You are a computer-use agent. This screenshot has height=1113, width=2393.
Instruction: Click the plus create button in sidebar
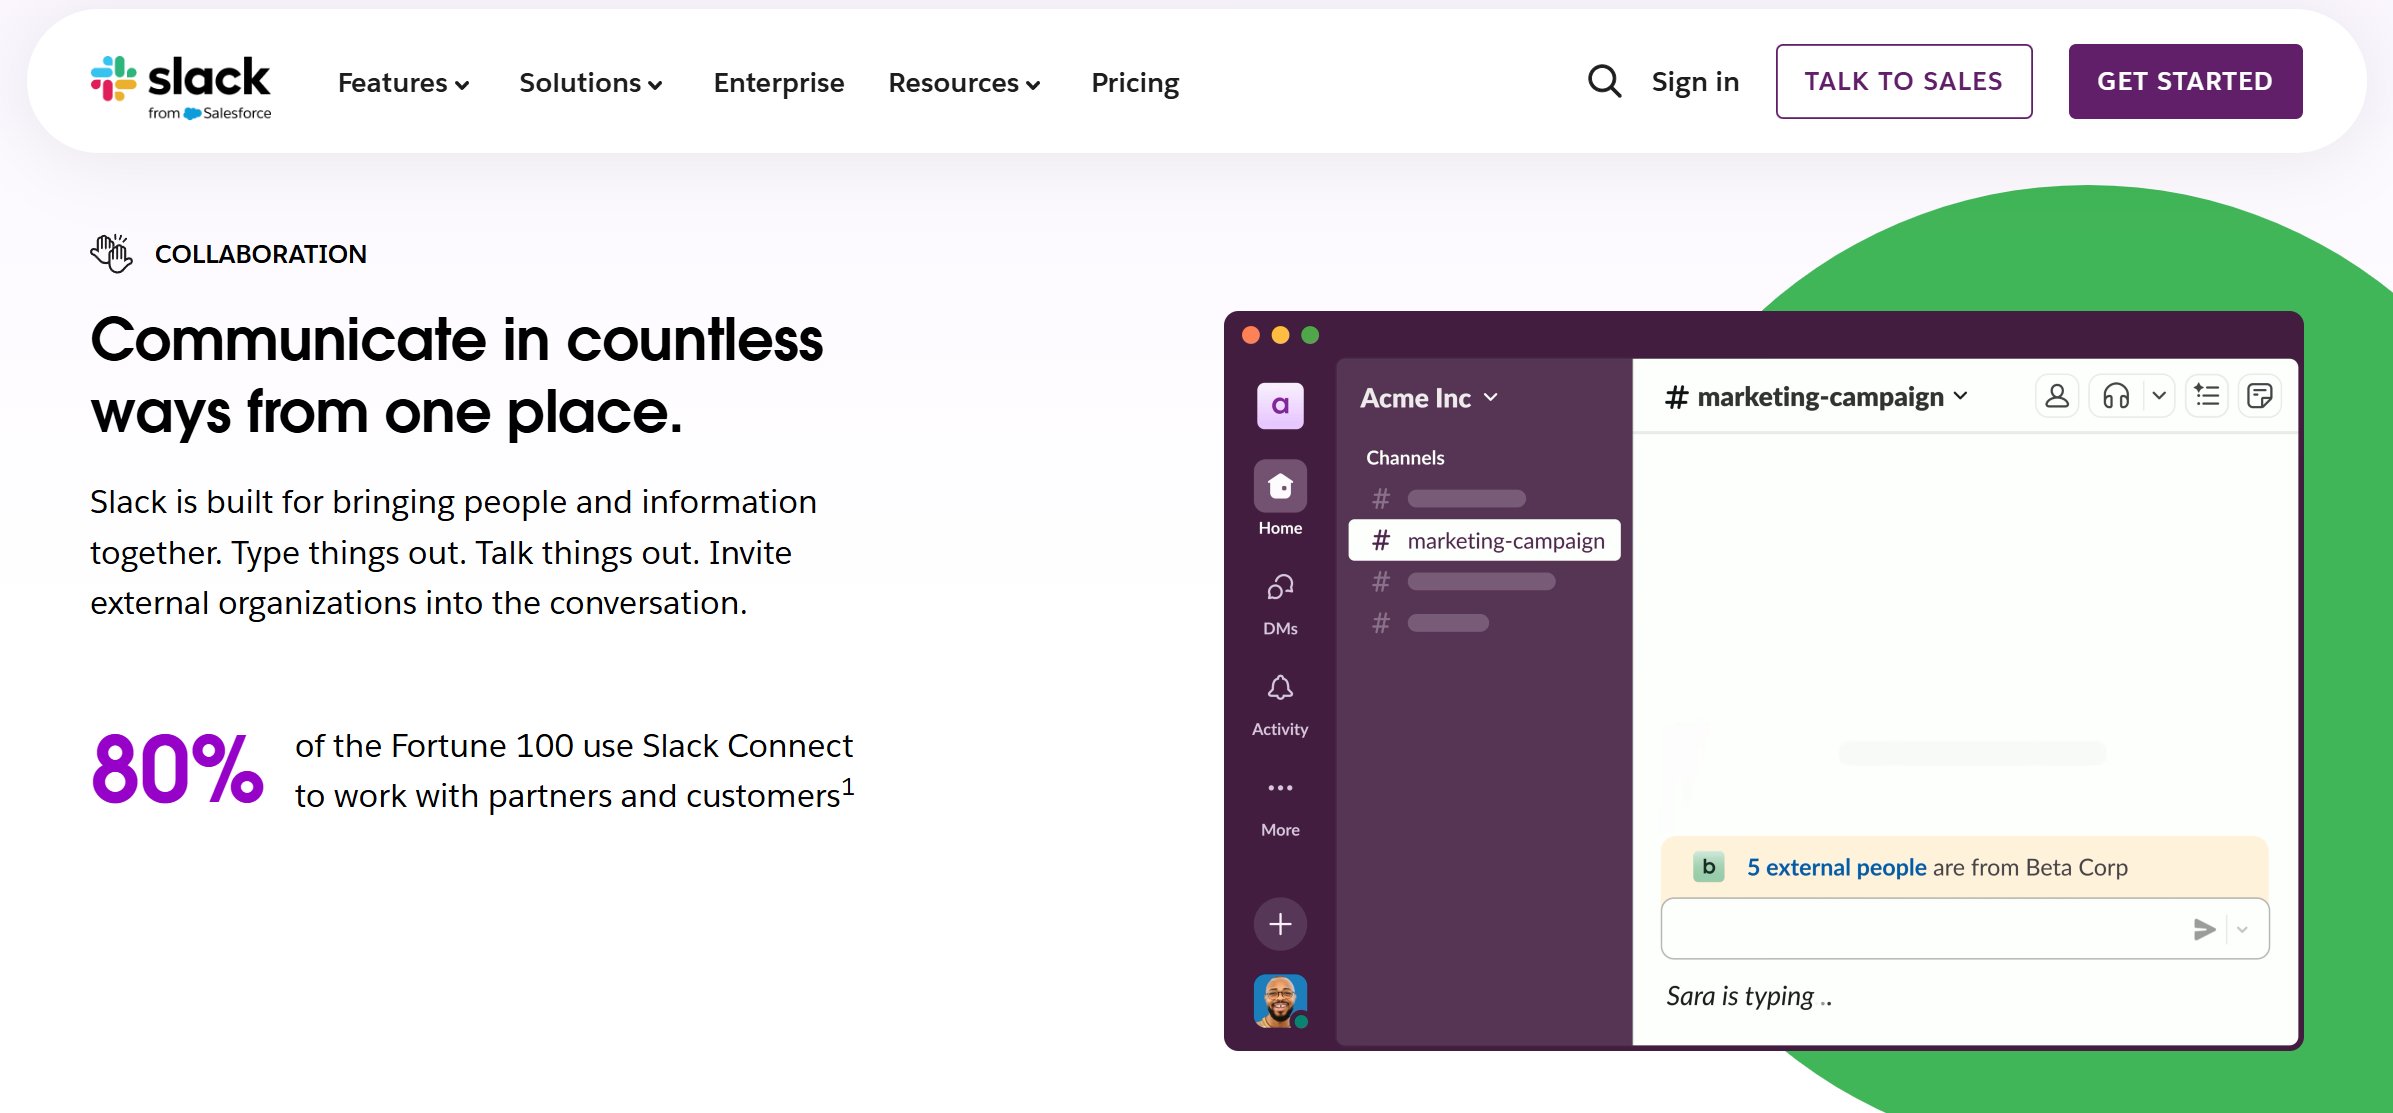(1280, 924)
